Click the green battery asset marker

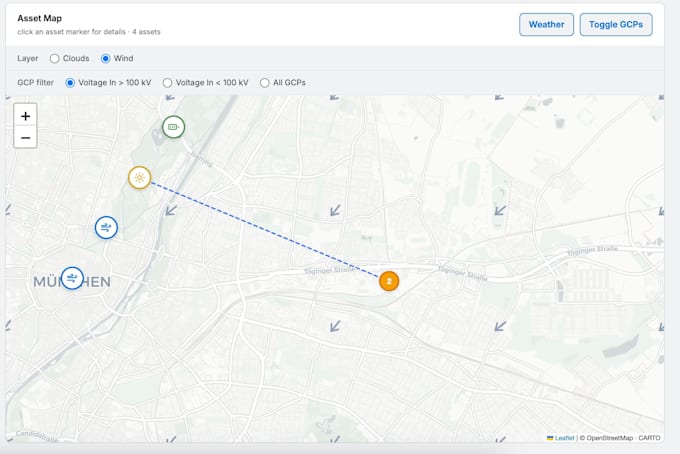point(173,127)
